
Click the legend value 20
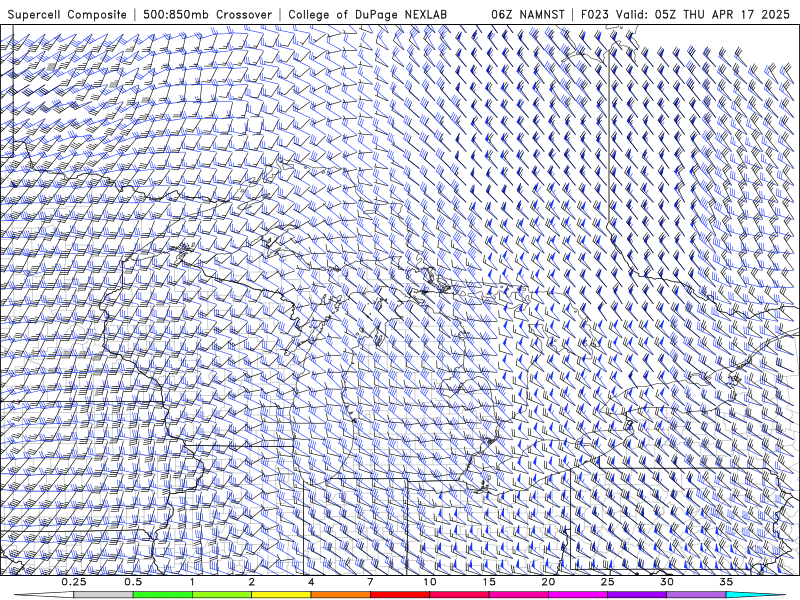coord(548,582)
